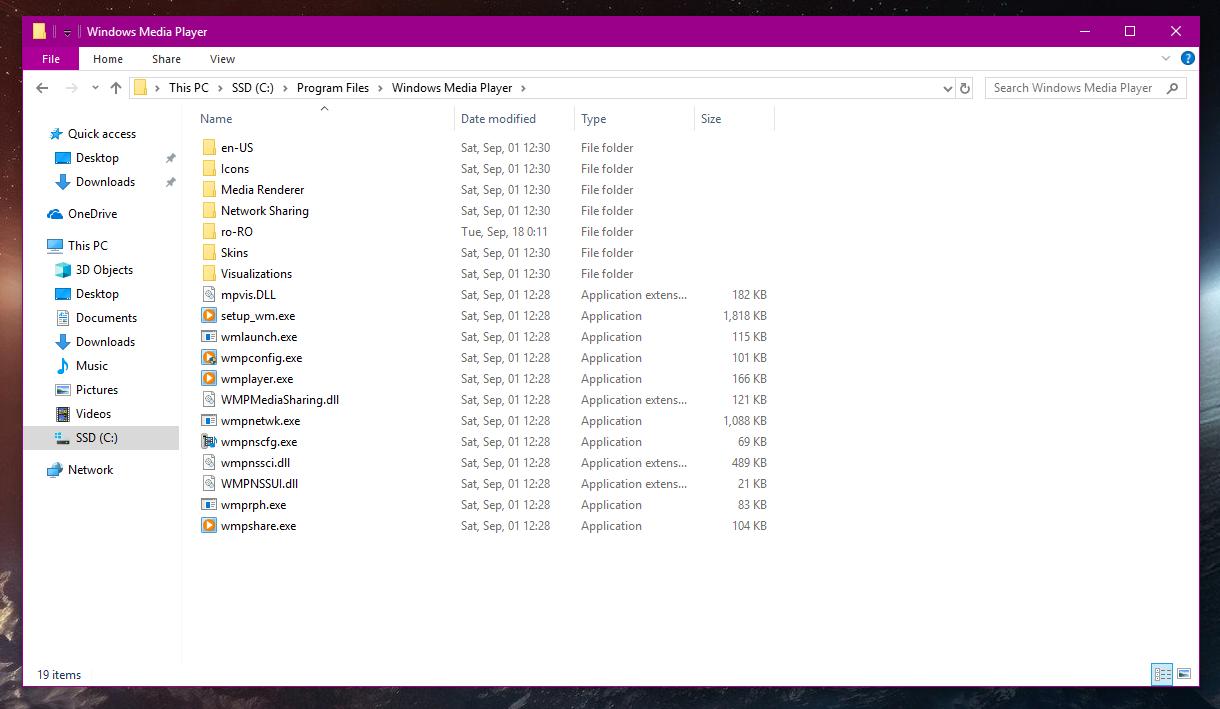
Task: Open the Share ribbon tab
Action: pos(166,59)
